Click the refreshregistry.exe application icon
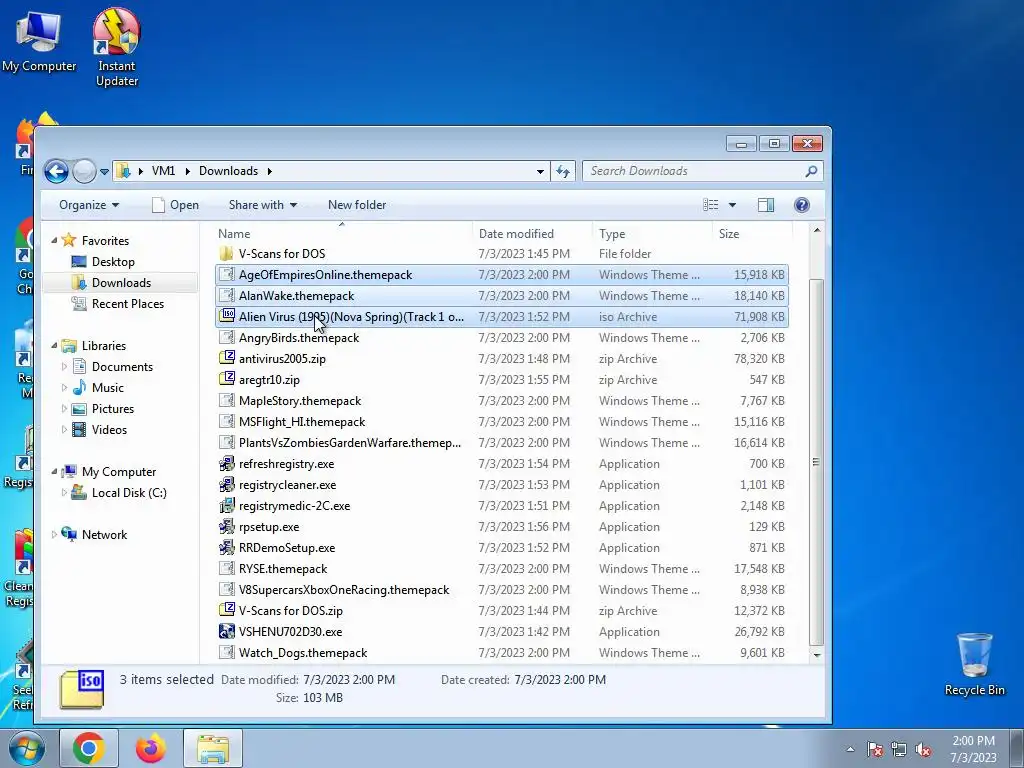 (227, 463)
